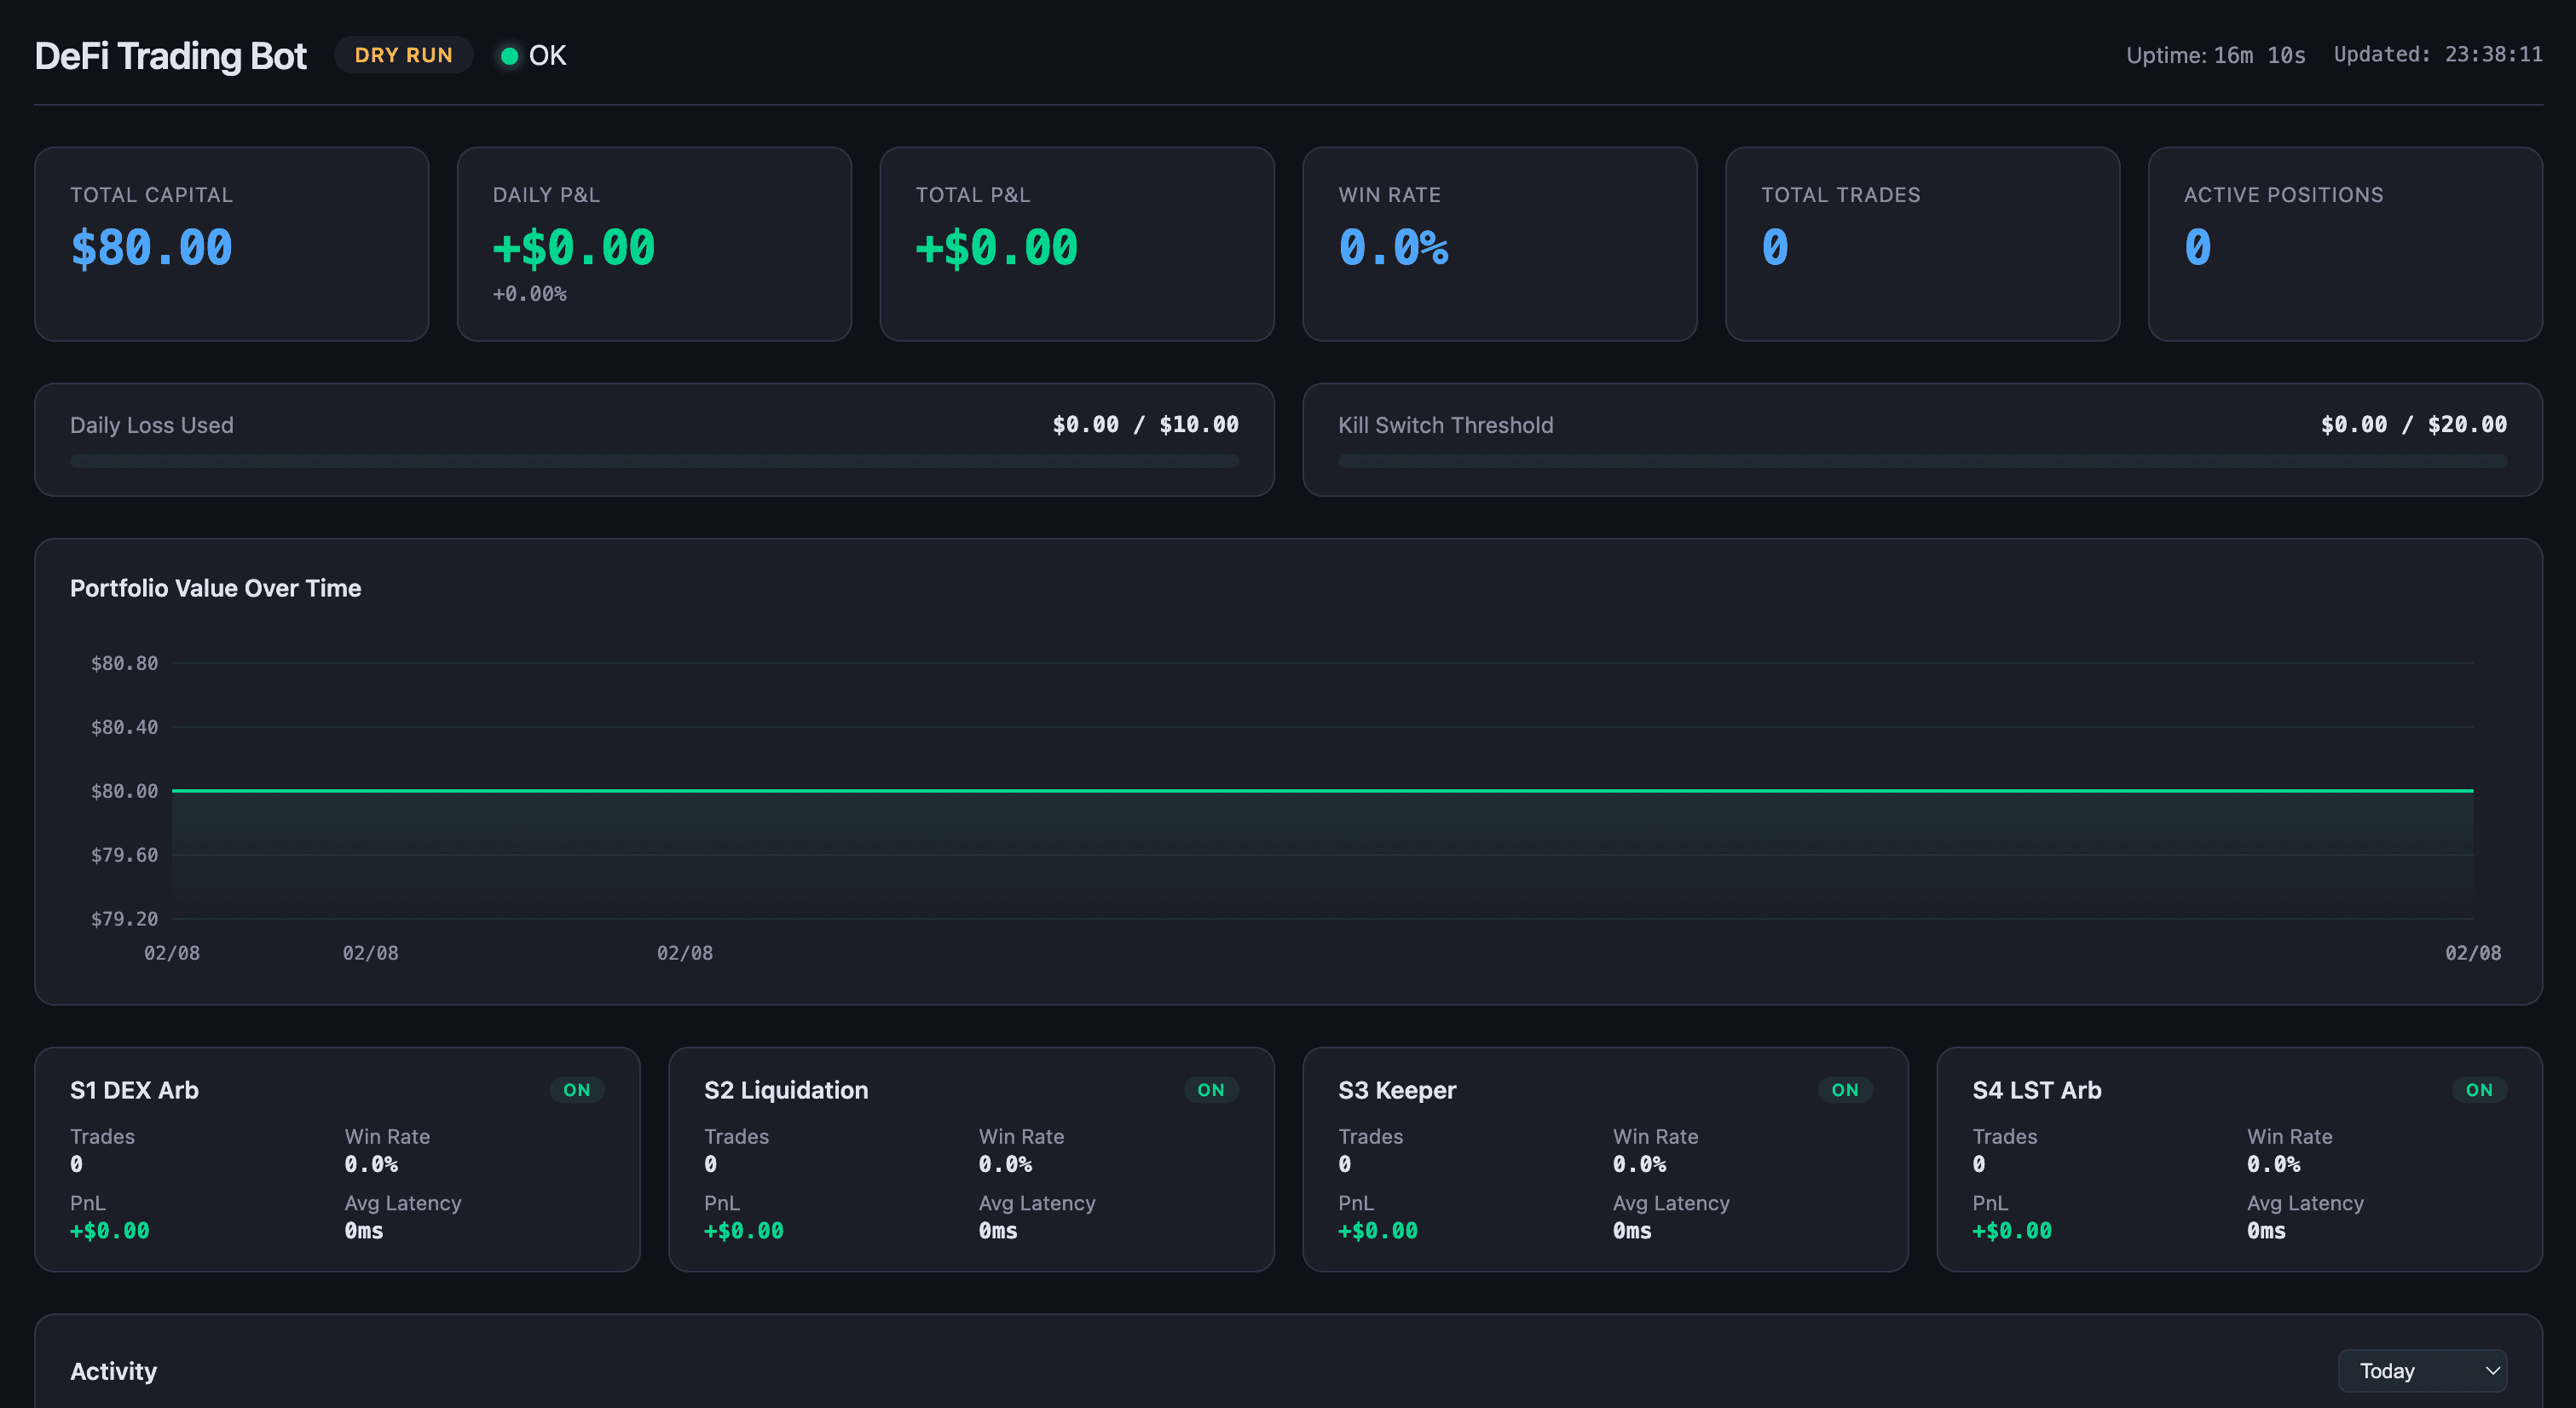Click the S4 LST Arb Avg Latency value
The height and width of the screenshot is (1408, 2576).
click(2266, 1231)
